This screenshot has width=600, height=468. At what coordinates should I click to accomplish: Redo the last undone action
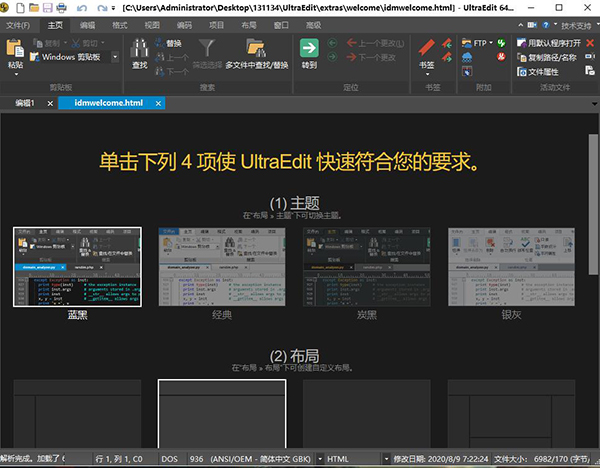point(102,8)
